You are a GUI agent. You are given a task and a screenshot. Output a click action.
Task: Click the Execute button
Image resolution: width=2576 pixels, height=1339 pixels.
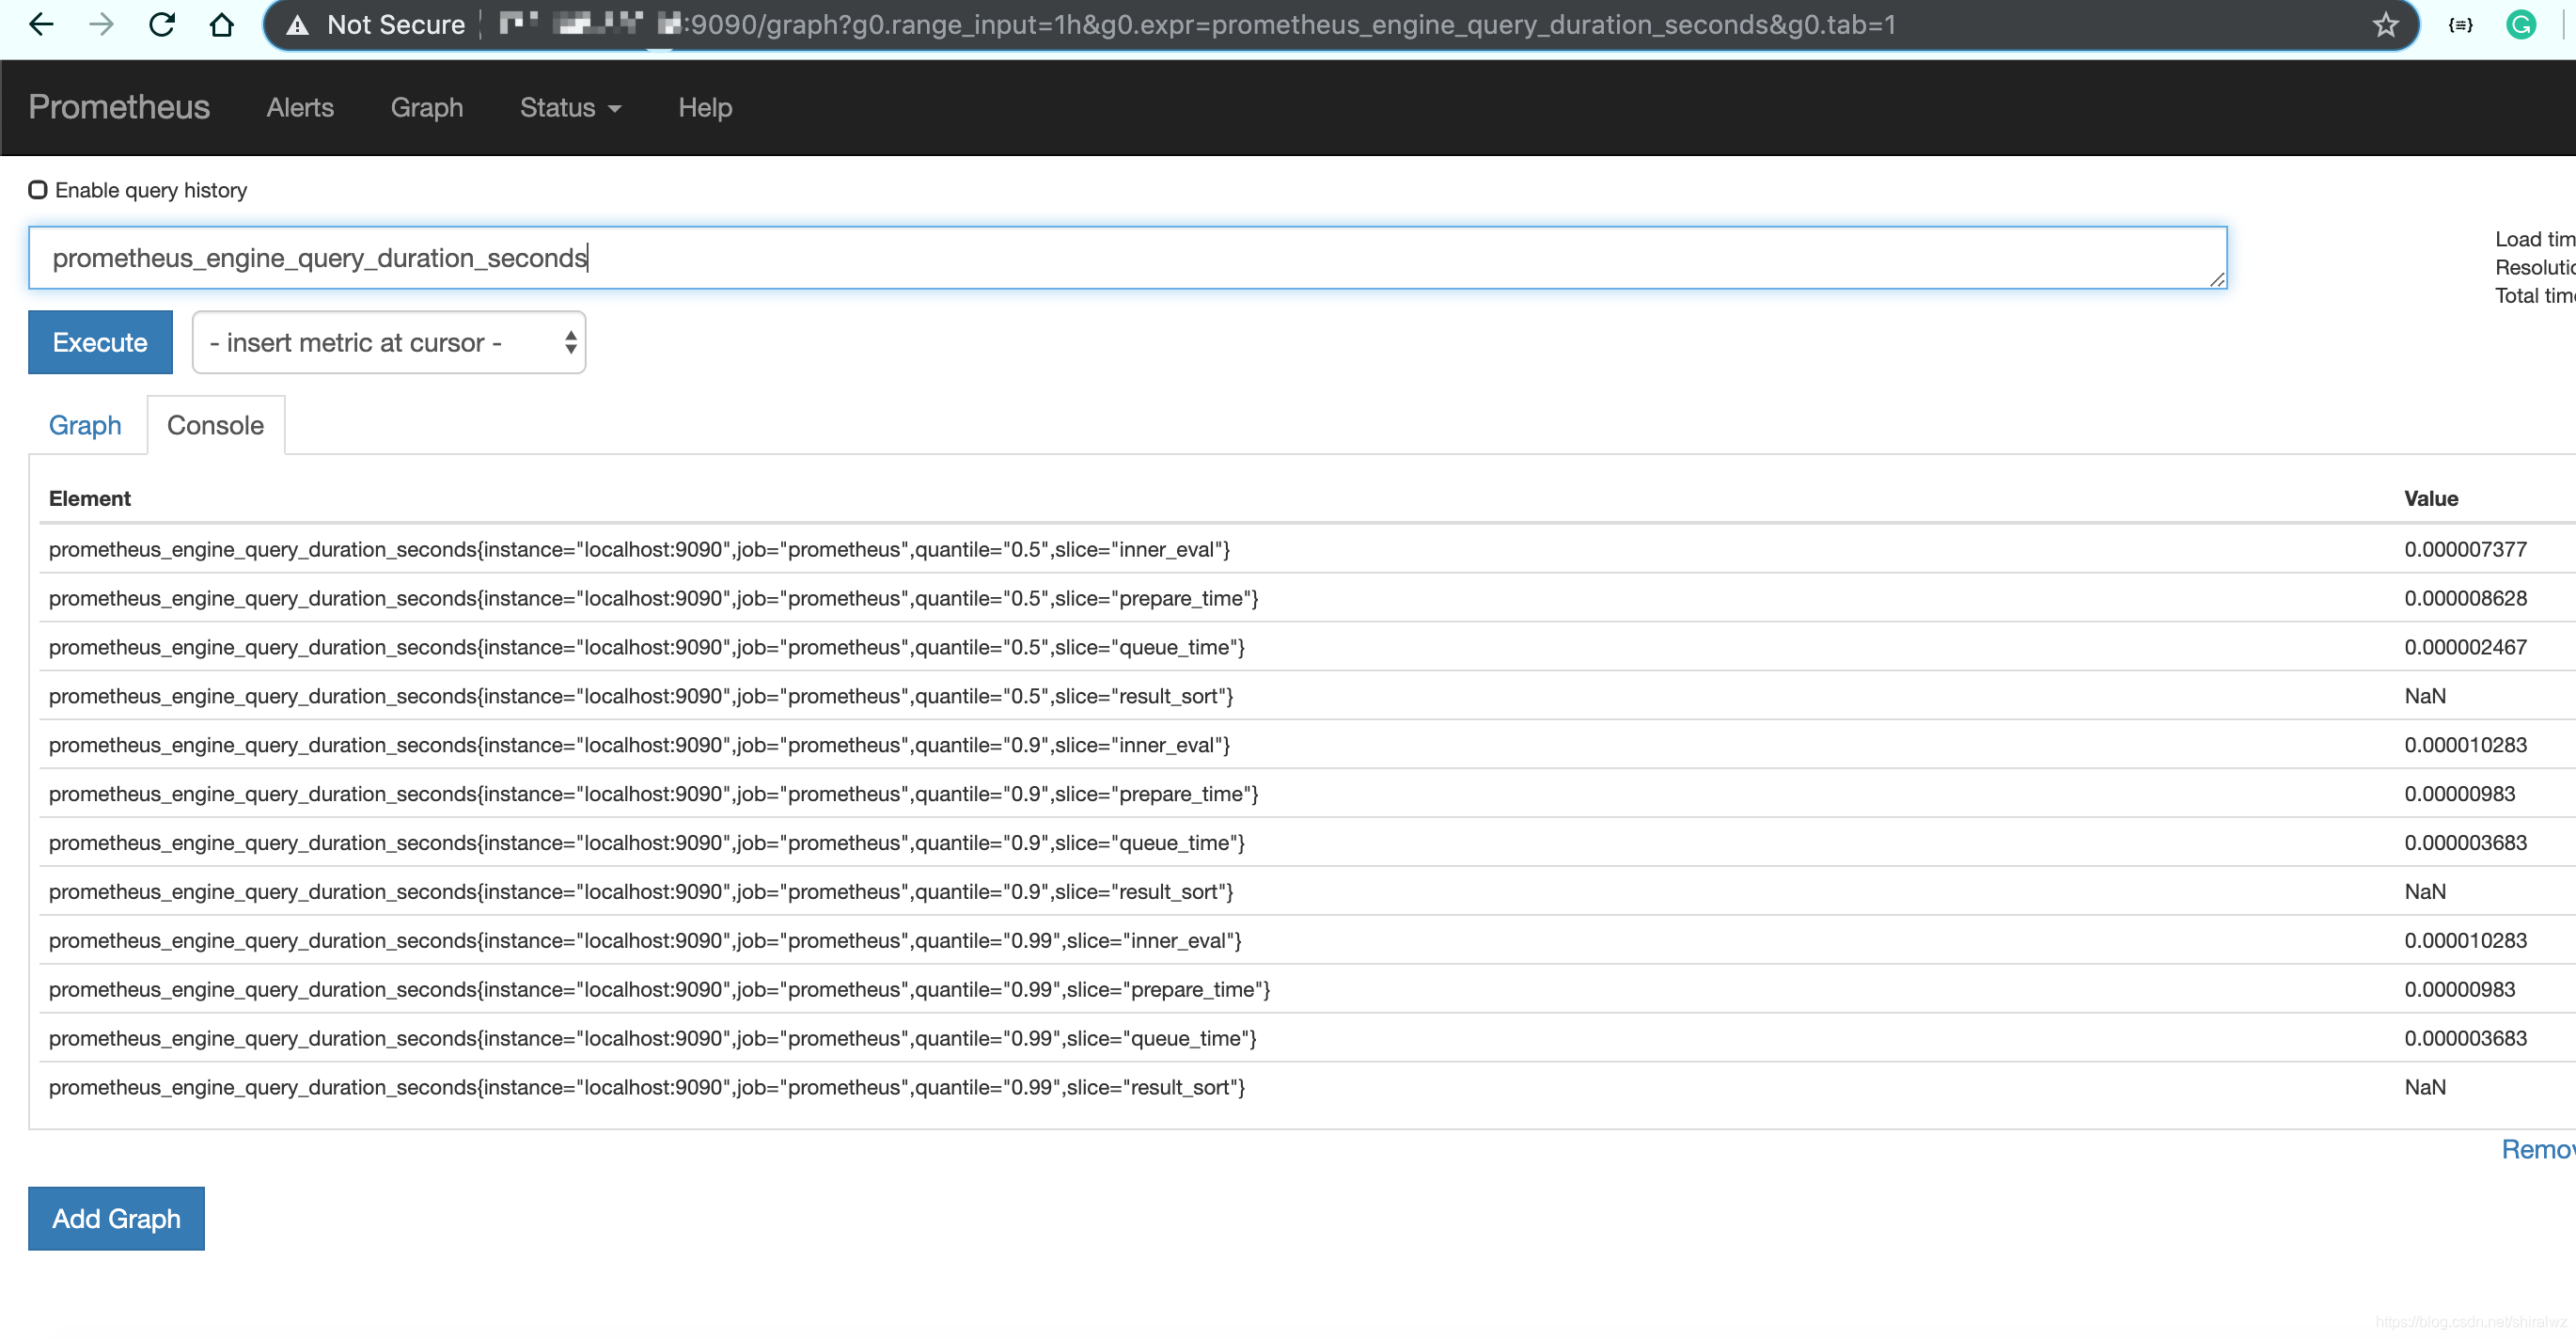100,342
